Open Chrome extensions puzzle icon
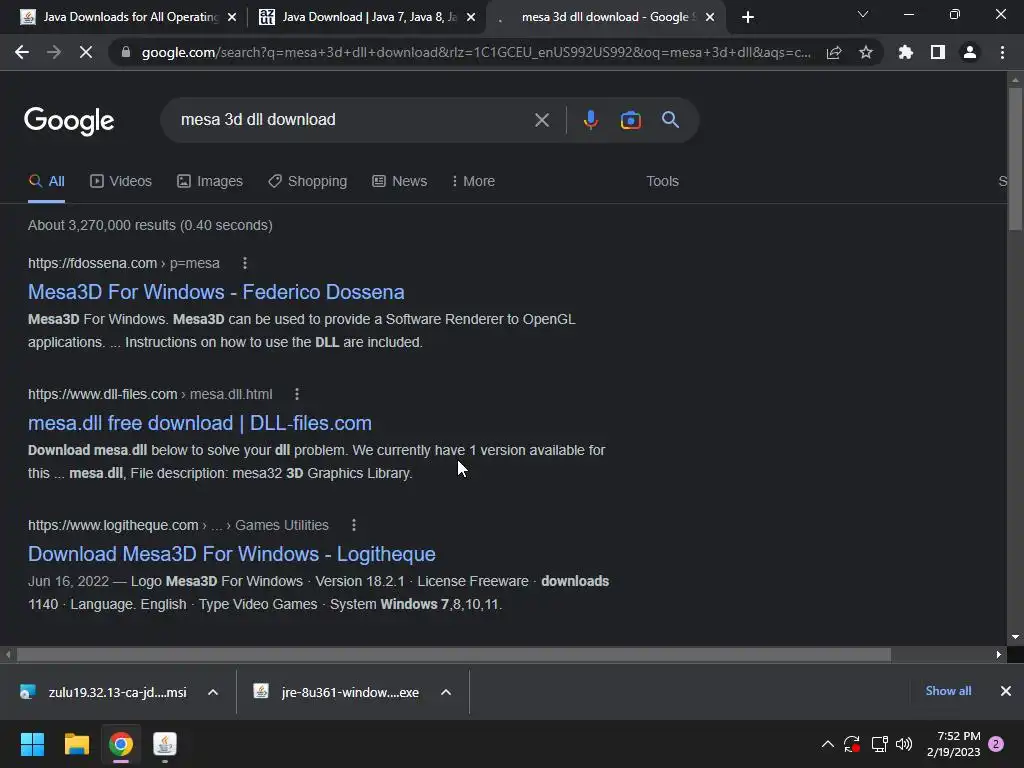This screenshot has height=768, width=1024. (x=905, y=52)
